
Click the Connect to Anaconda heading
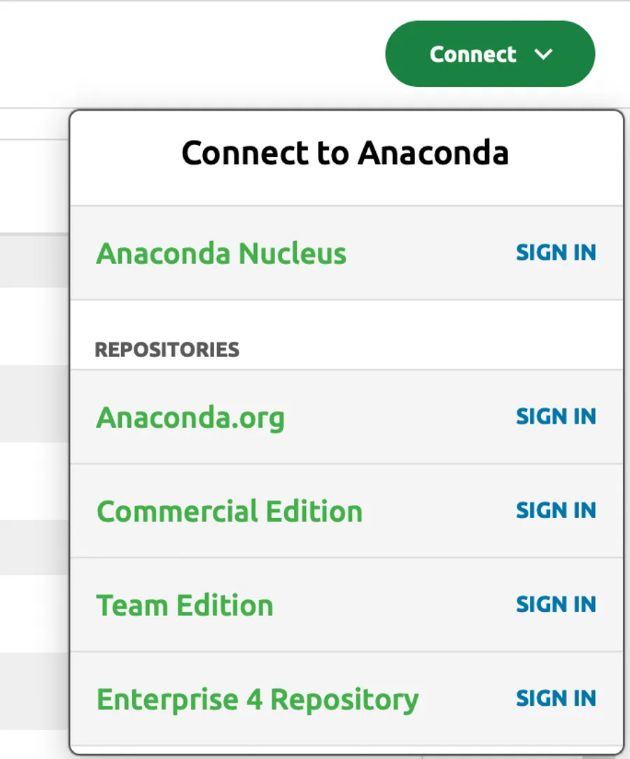click(345, 153)
